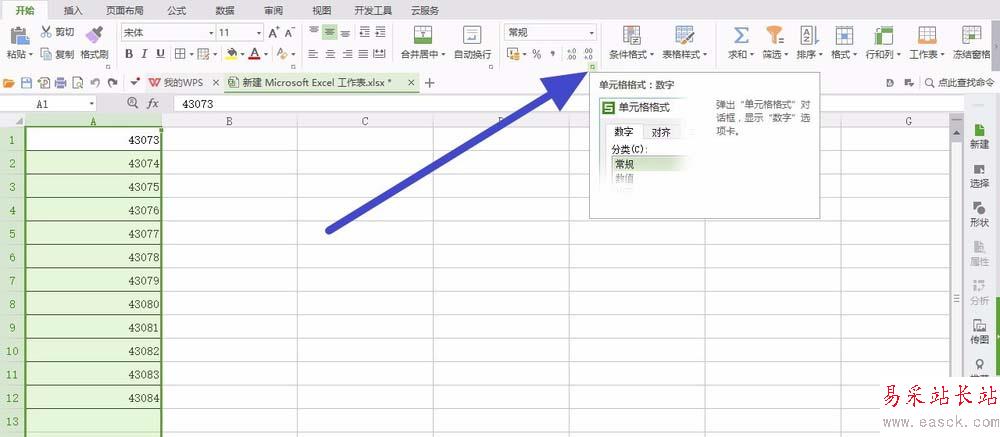Apply the thousands separator comma style
Screen dimensions: 1000x437
[x=552, y=54]
